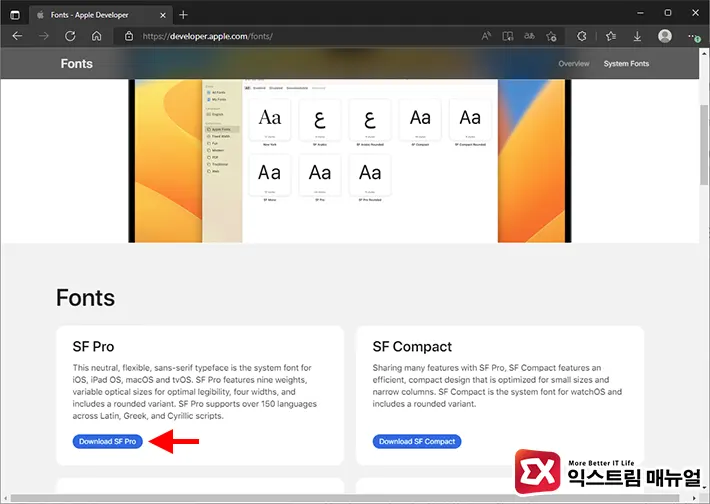This screenshot has width=710, height=504.
Task: Open the browser extensions puzzle icon
Action: point(583,36)
